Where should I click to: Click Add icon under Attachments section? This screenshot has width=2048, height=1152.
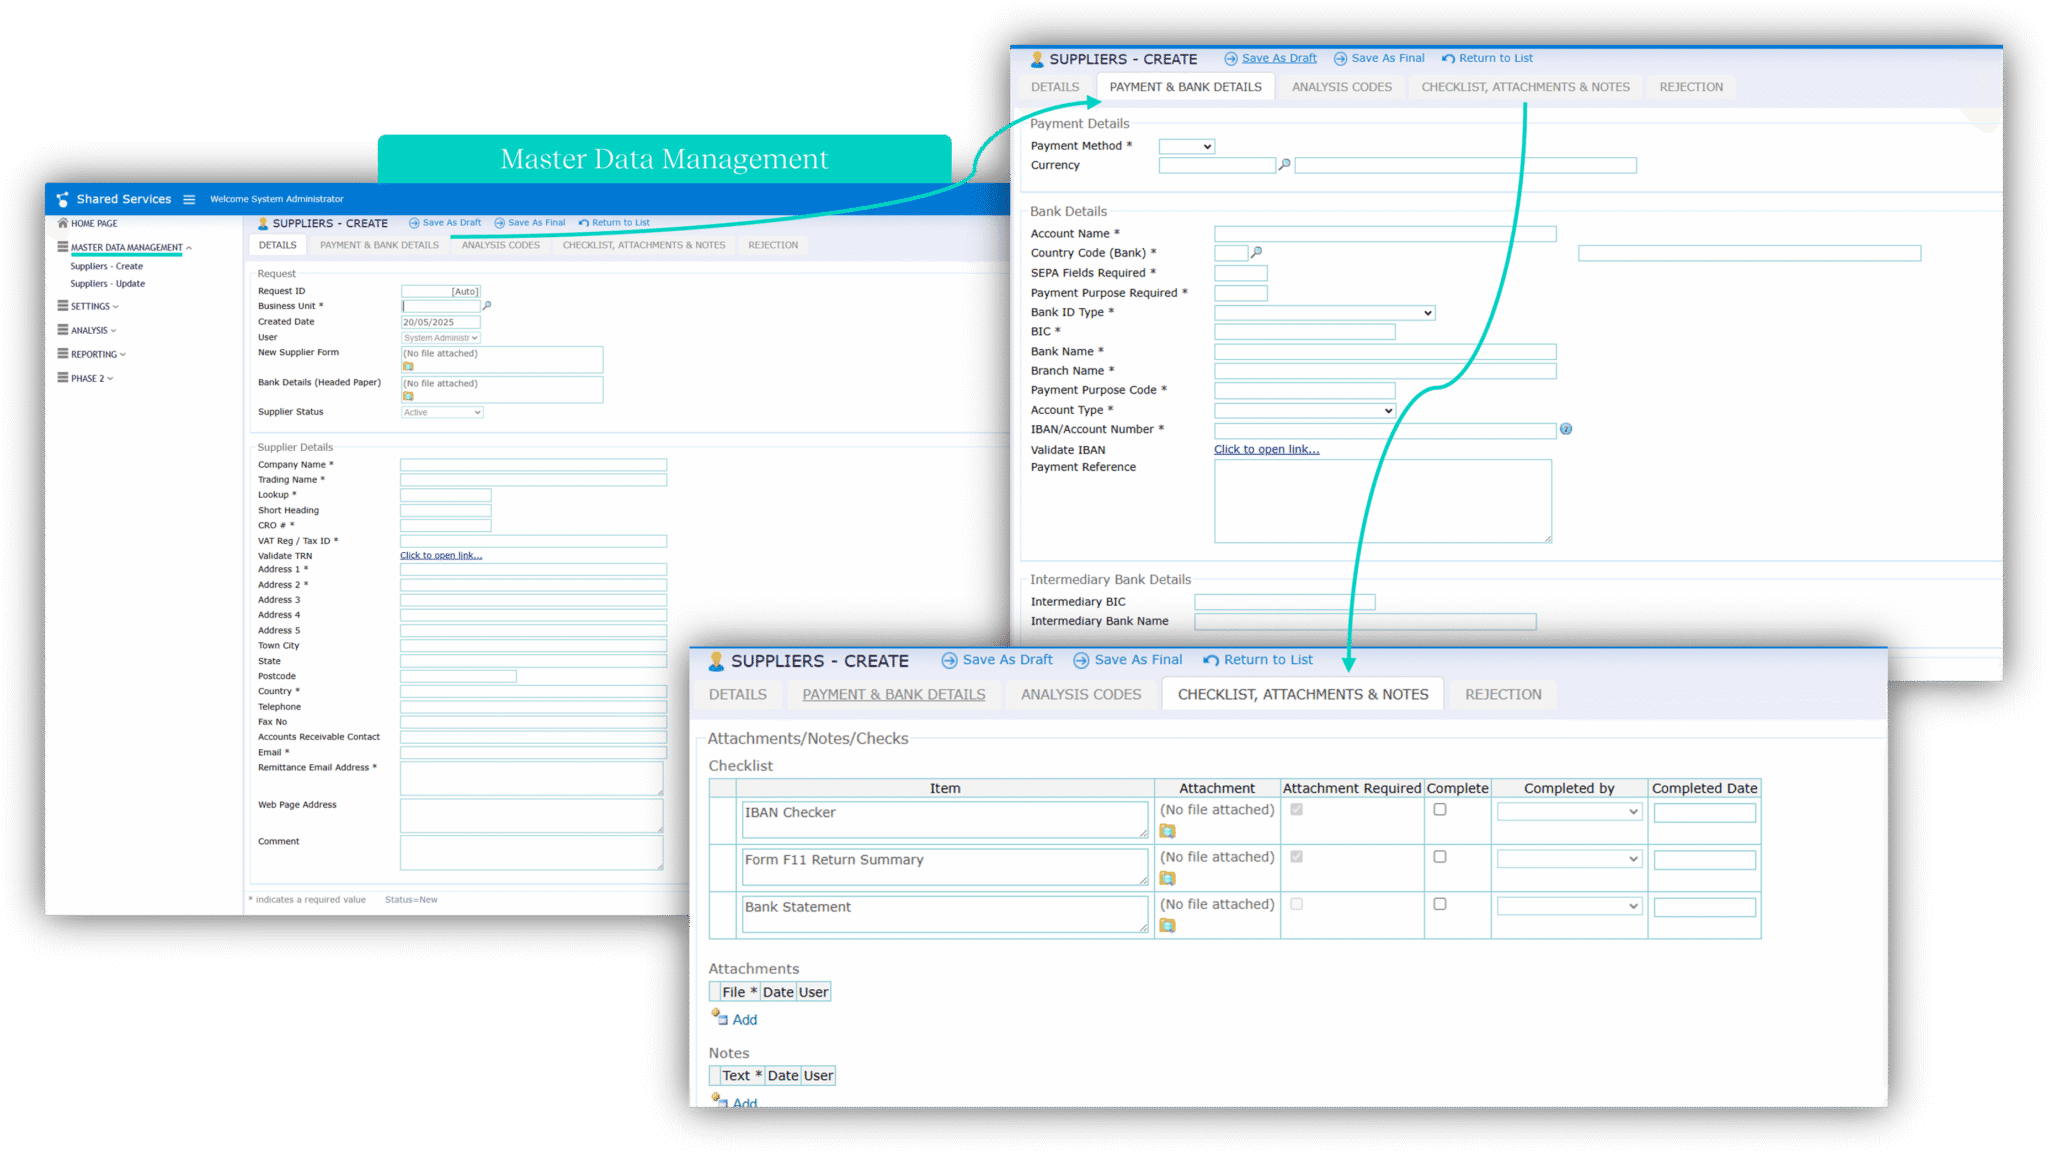point(720,1018)
